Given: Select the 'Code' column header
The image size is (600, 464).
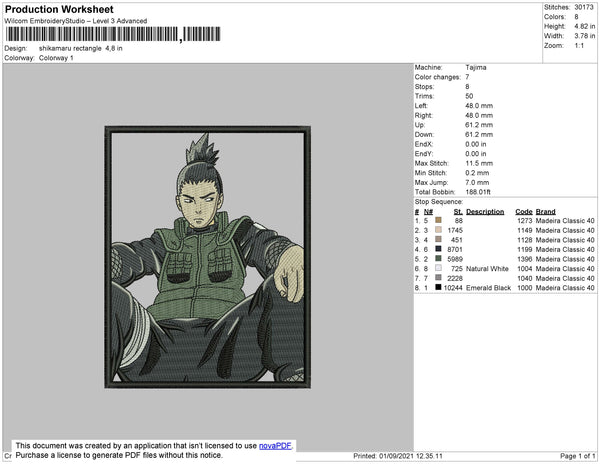Looking at the screenshot, I should [524, 212].
